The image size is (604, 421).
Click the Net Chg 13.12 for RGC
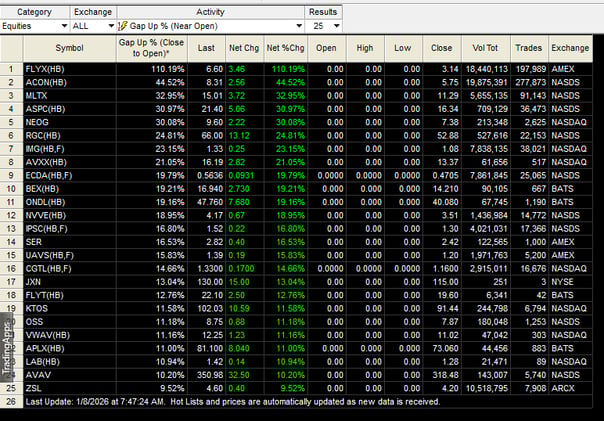pos(239,136)
